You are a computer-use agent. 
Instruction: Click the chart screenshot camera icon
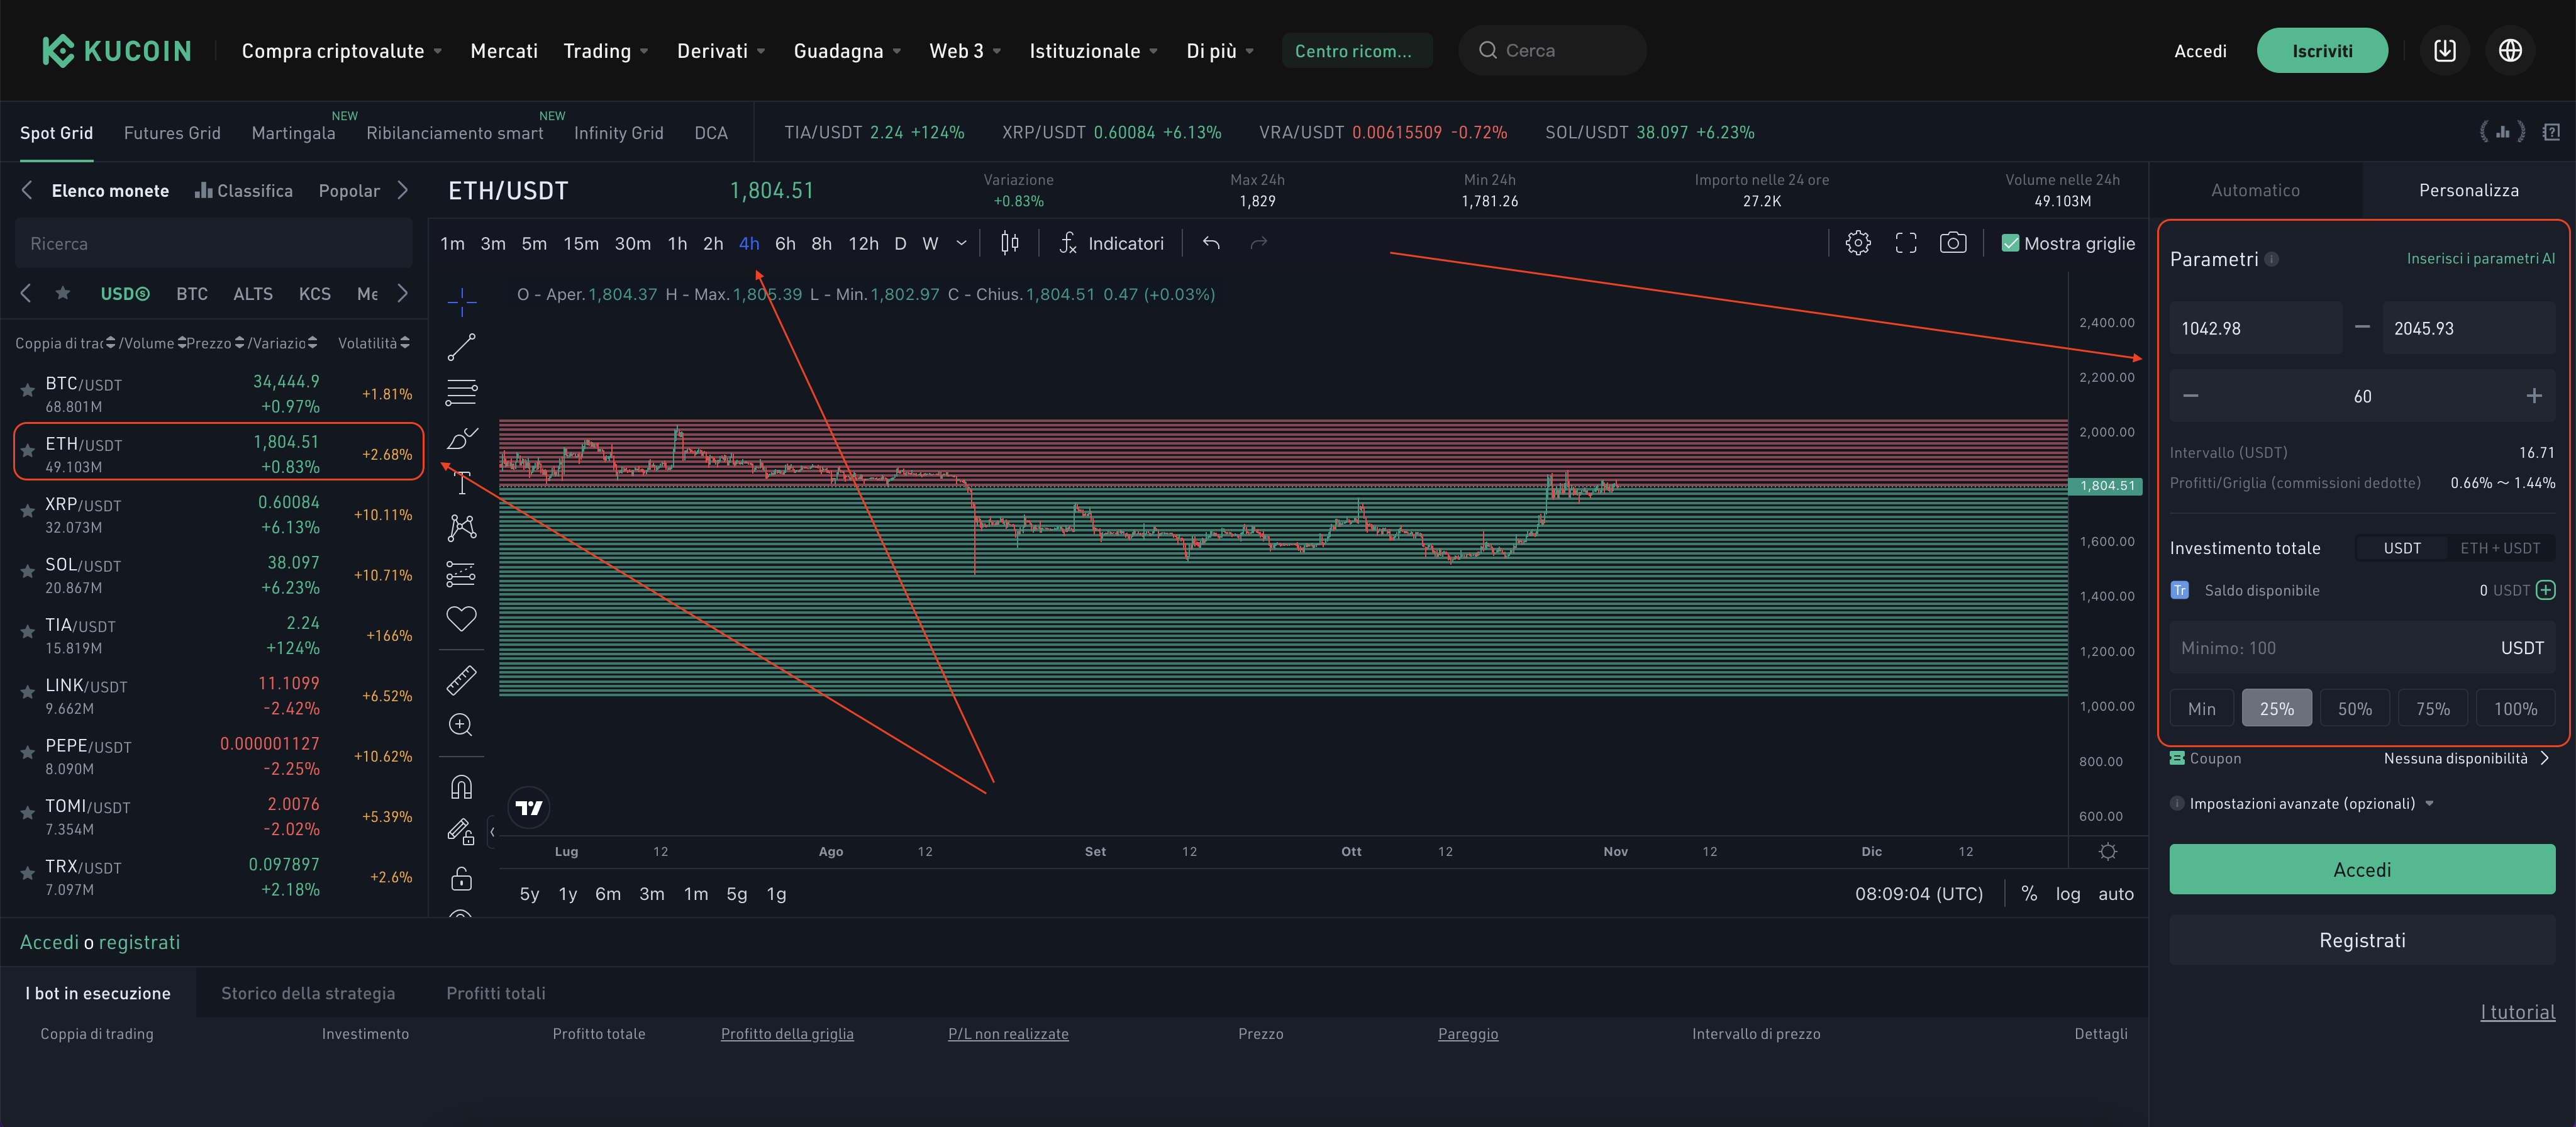tap(1952, 243)
